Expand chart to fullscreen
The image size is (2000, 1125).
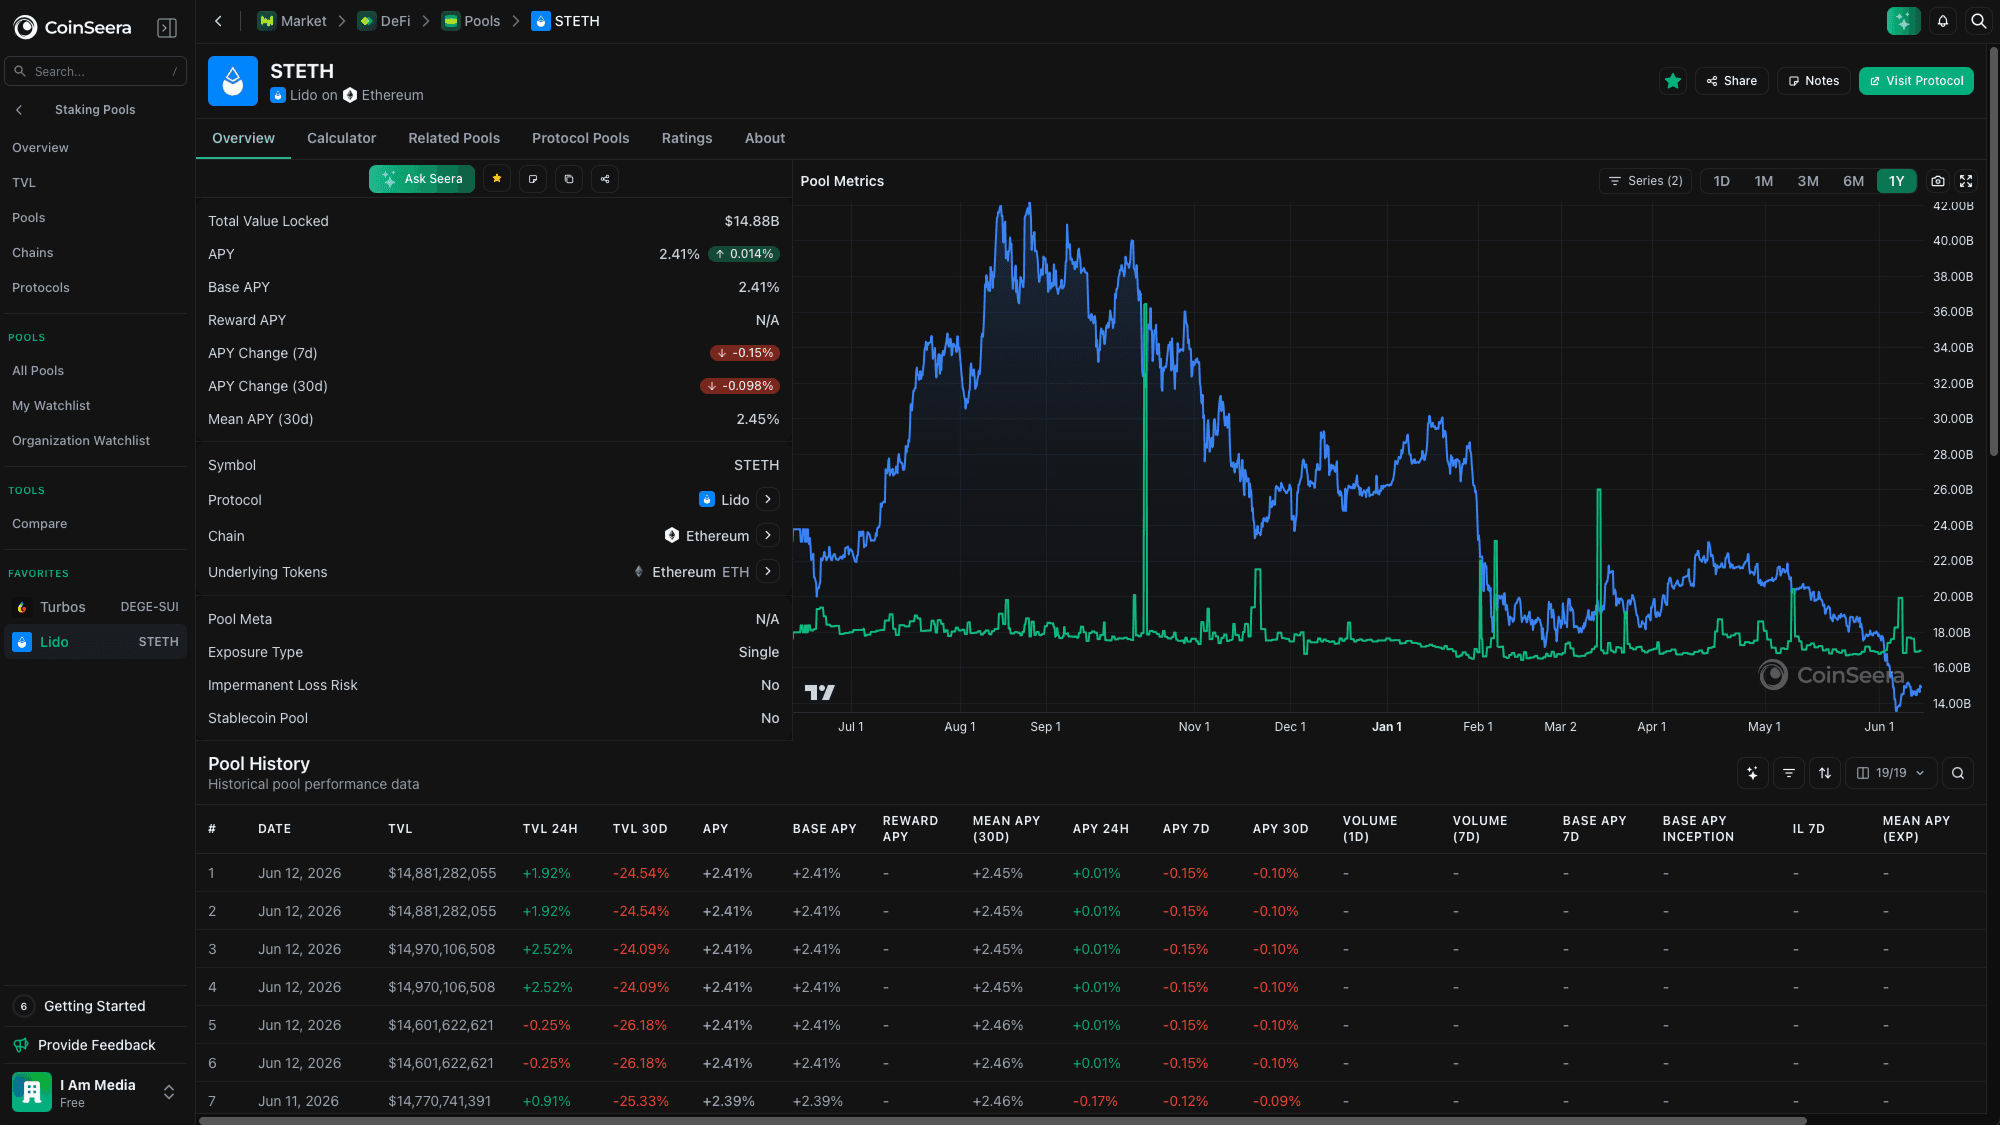pos(1966,181)
